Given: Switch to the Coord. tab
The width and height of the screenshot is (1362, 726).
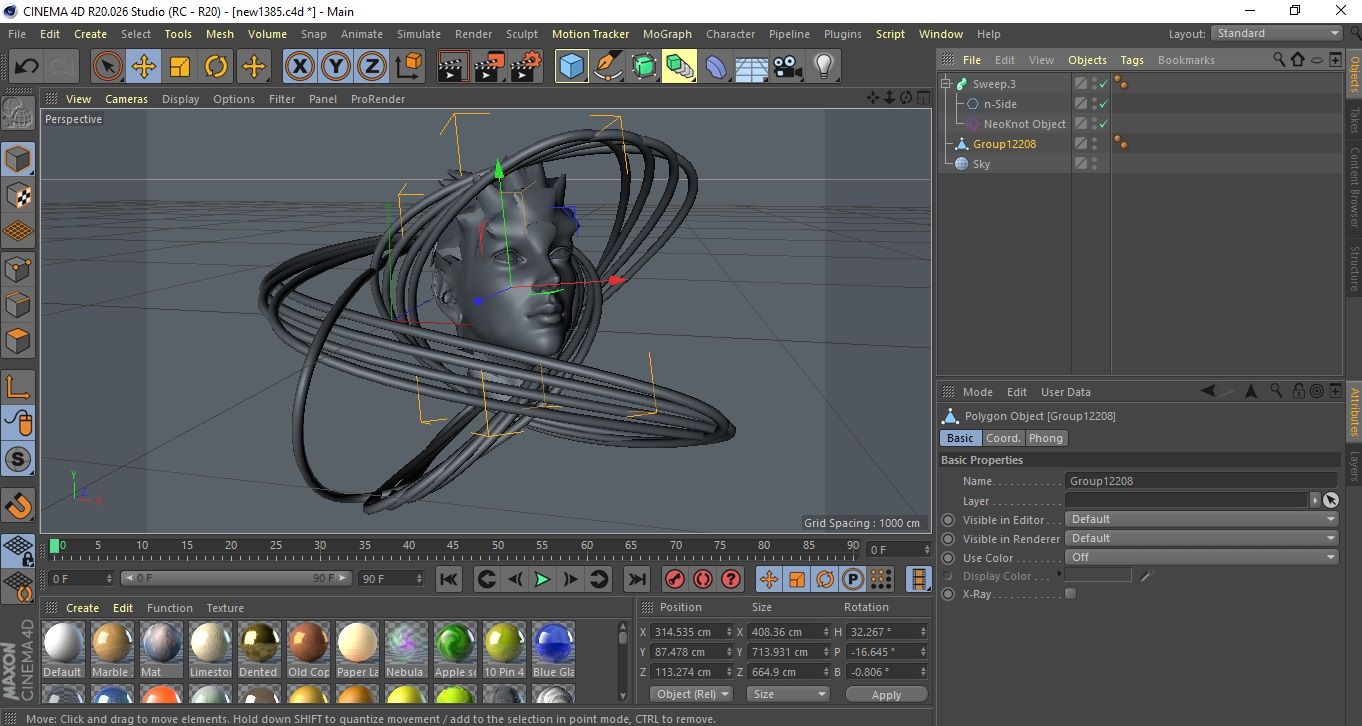Looking at the screenshot, I should [1003, 438].
